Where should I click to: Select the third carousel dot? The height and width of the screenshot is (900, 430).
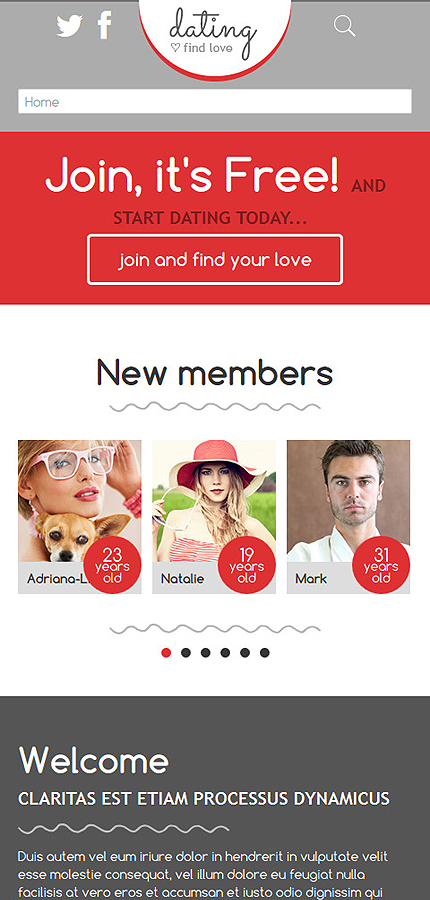[x=206, y=653]
